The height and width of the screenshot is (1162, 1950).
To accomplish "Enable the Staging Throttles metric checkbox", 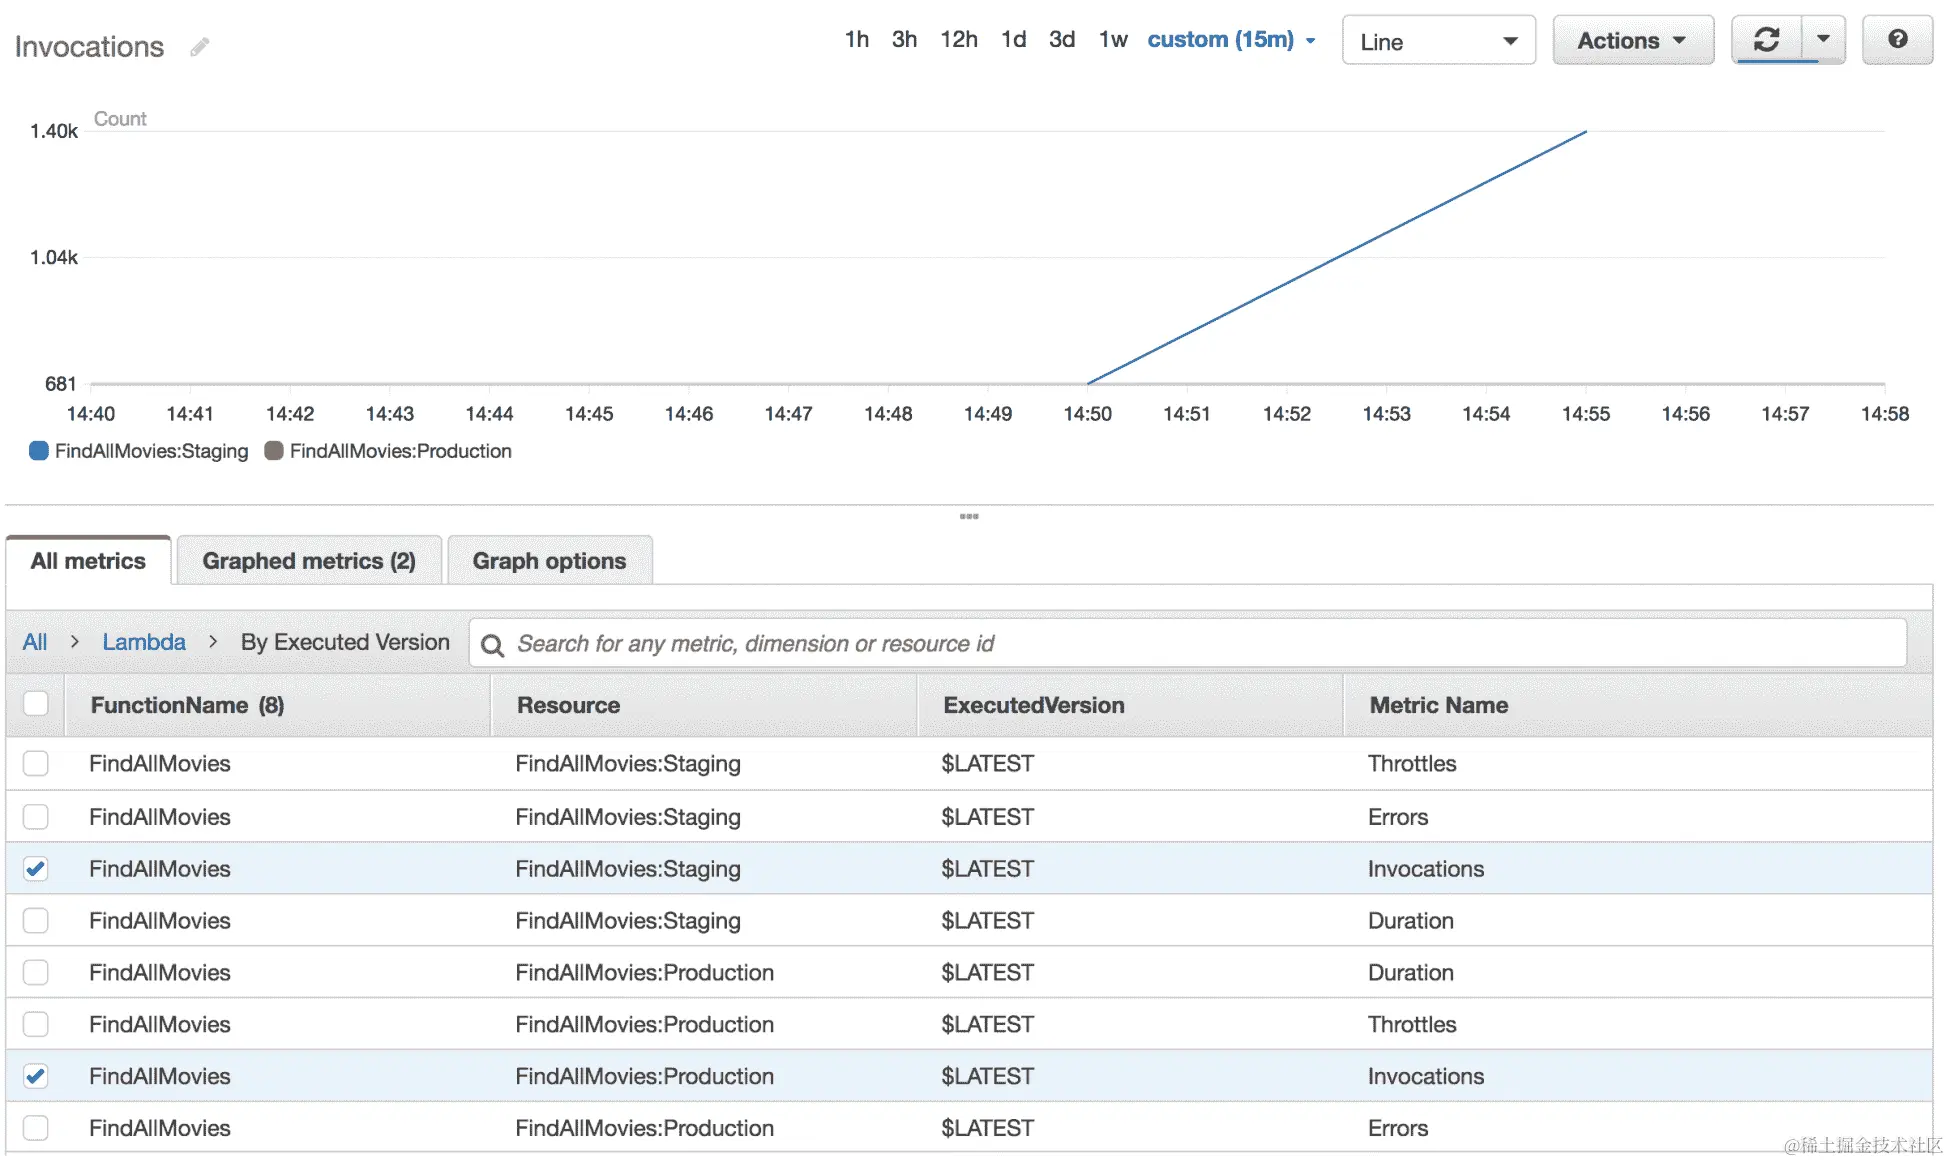I will point(36,764).
